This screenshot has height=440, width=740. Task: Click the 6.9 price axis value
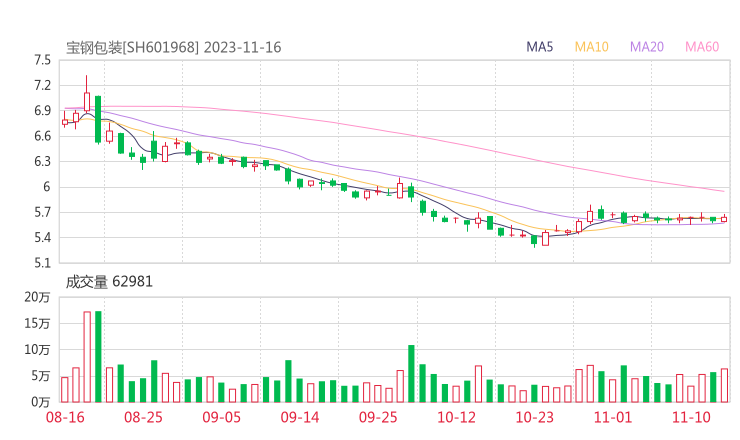[42, 111]
